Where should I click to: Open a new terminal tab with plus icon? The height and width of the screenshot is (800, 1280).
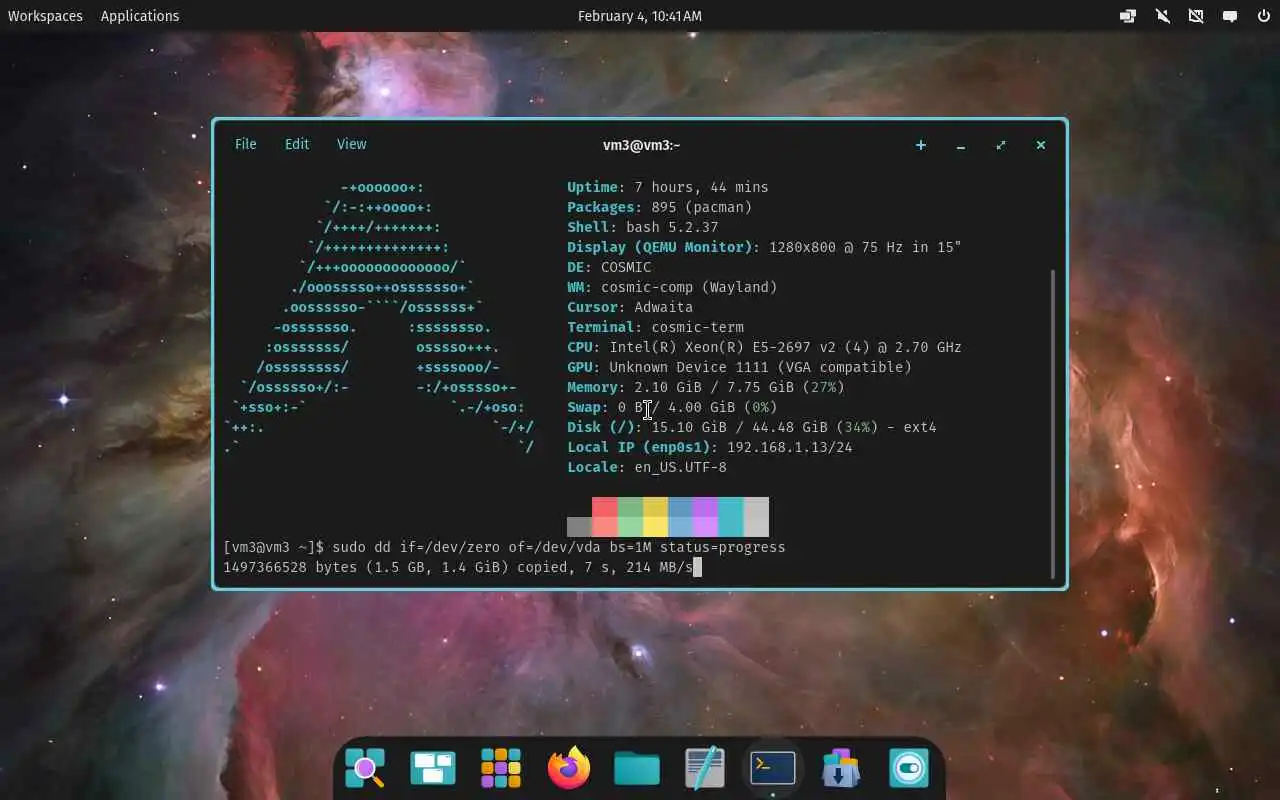920,145
